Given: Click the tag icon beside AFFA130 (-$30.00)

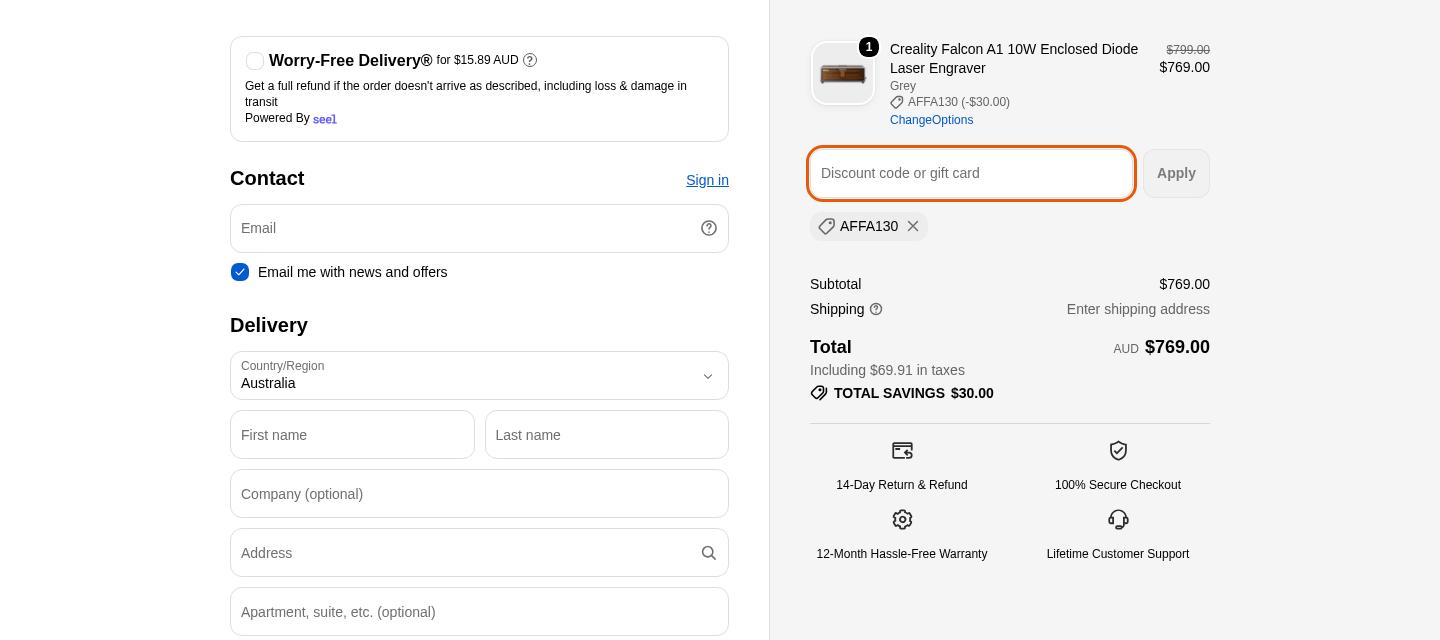Looking at the screenshot, I should pyautogui.click(x=897, y=102).
